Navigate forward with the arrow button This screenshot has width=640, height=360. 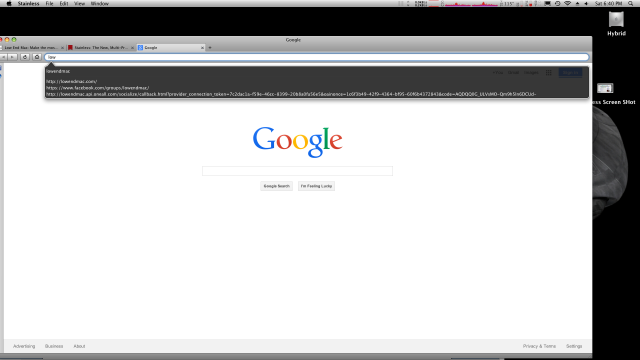click(13, 57)
